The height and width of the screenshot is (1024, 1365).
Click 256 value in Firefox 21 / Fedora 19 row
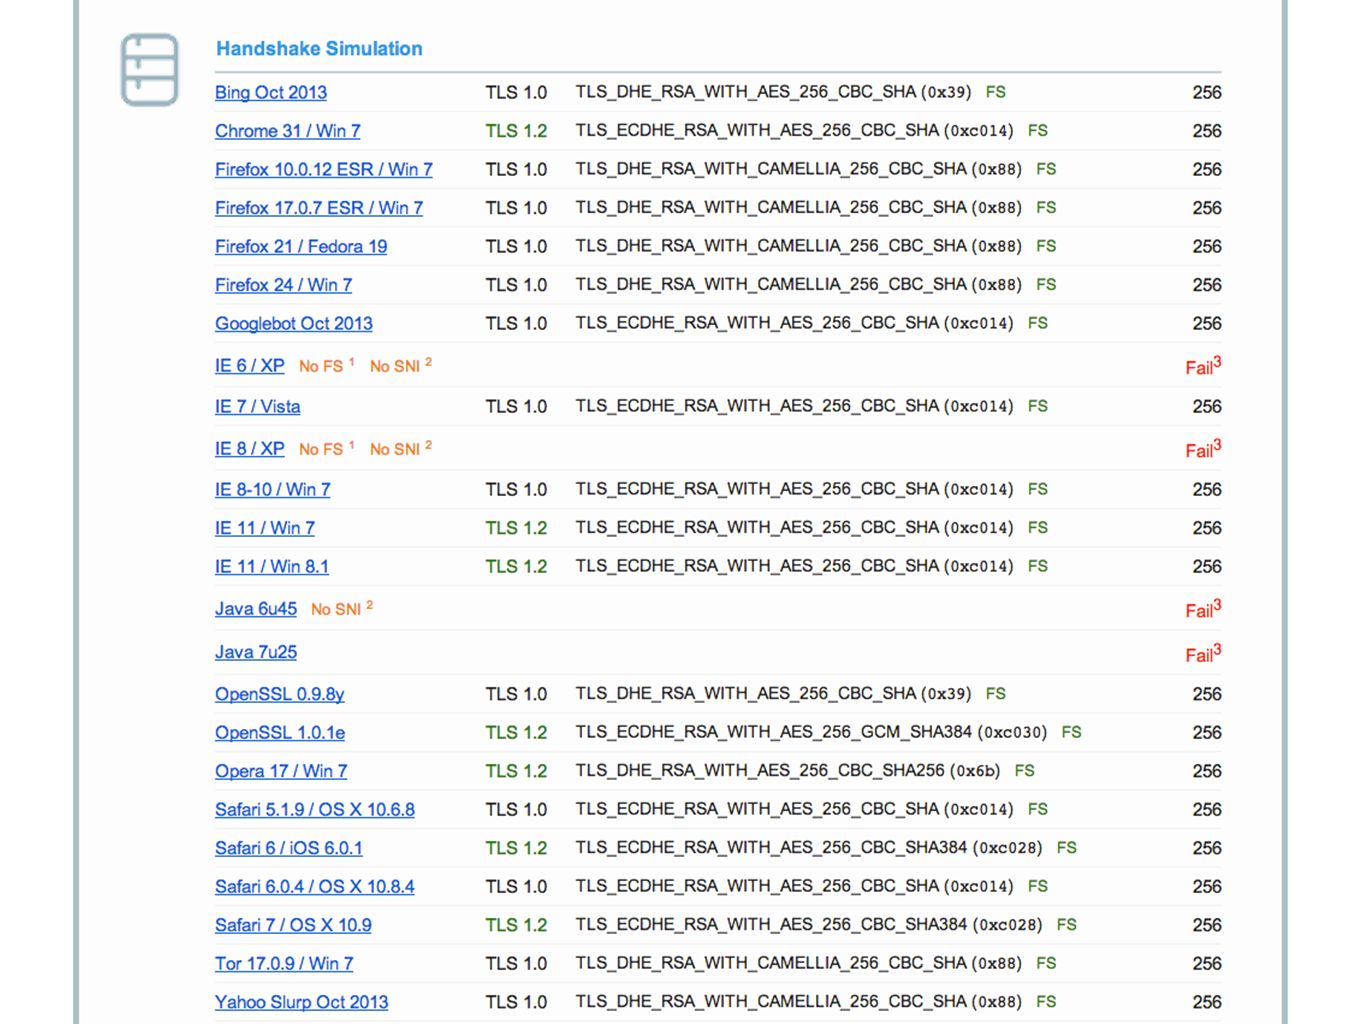pyautogui.click(x=1207, y=246)
